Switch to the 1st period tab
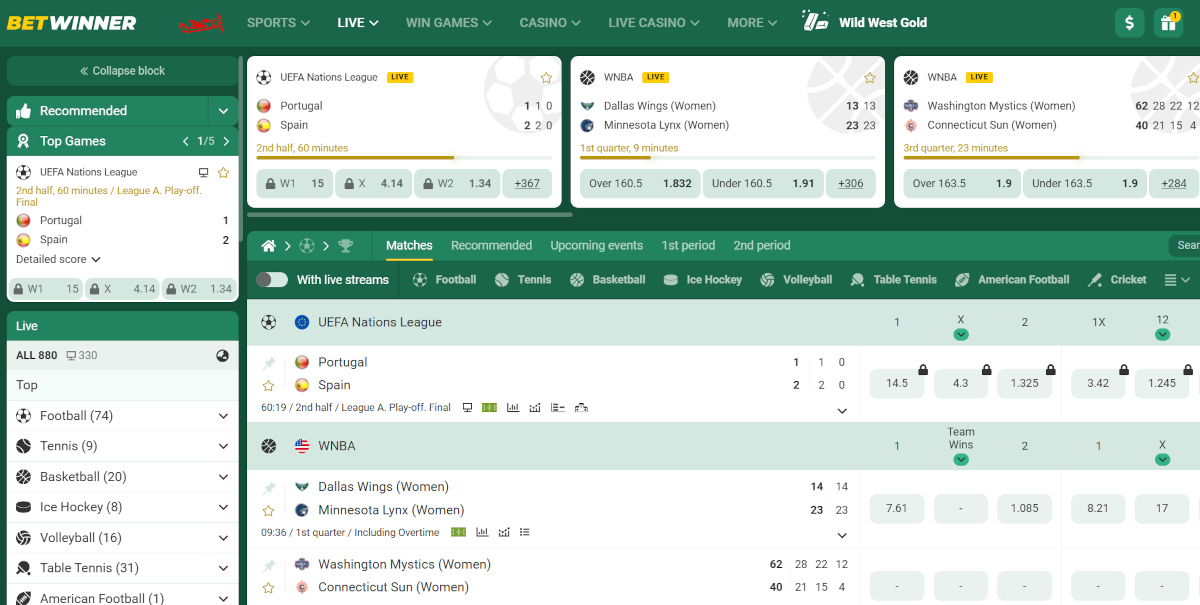 [688, 246]
